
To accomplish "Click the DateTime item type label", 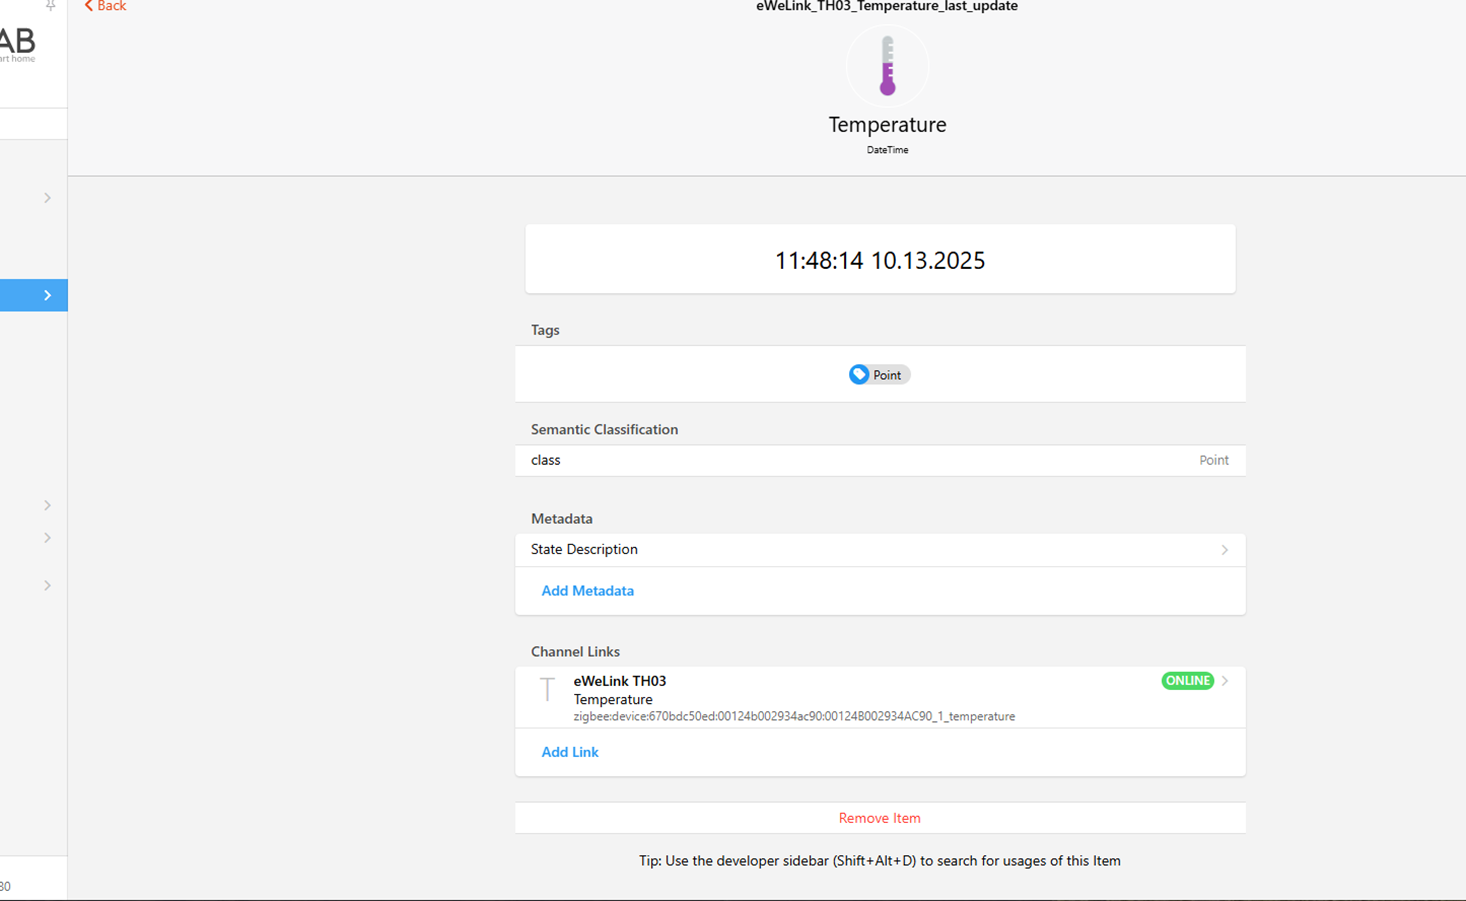I will pyautogui.click(x=887, y=150).
